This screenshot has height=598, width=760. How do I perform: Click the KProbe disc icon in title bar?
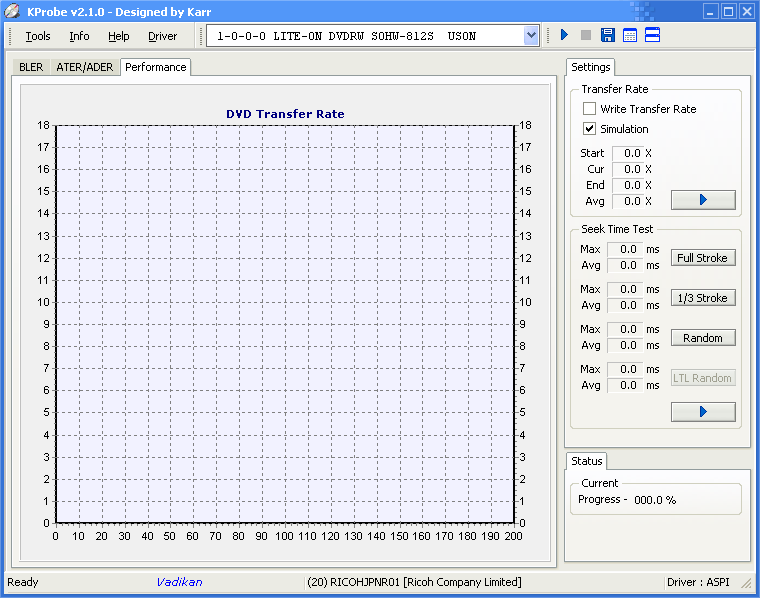tap(12, 11)
